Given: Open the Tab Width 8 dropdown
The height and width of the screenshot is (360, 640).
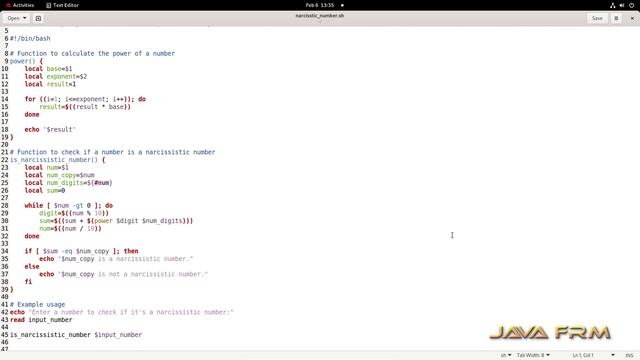Looking at the screenshot, I should (x=533, y=355).
